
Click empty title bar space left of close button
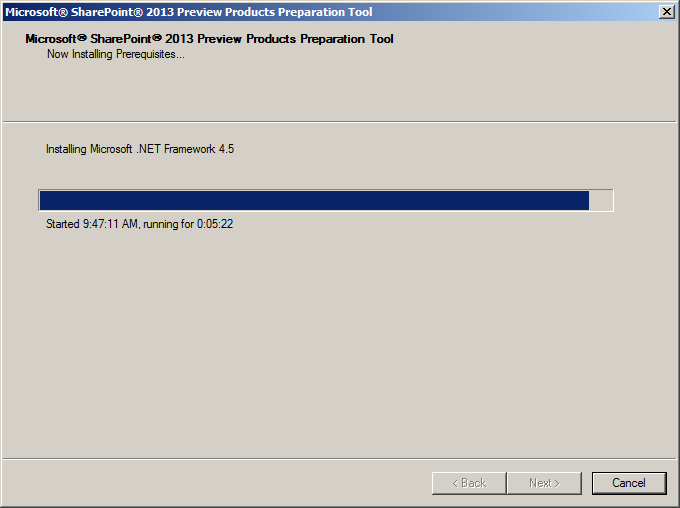pyautogui.click(x=520, y=12)
